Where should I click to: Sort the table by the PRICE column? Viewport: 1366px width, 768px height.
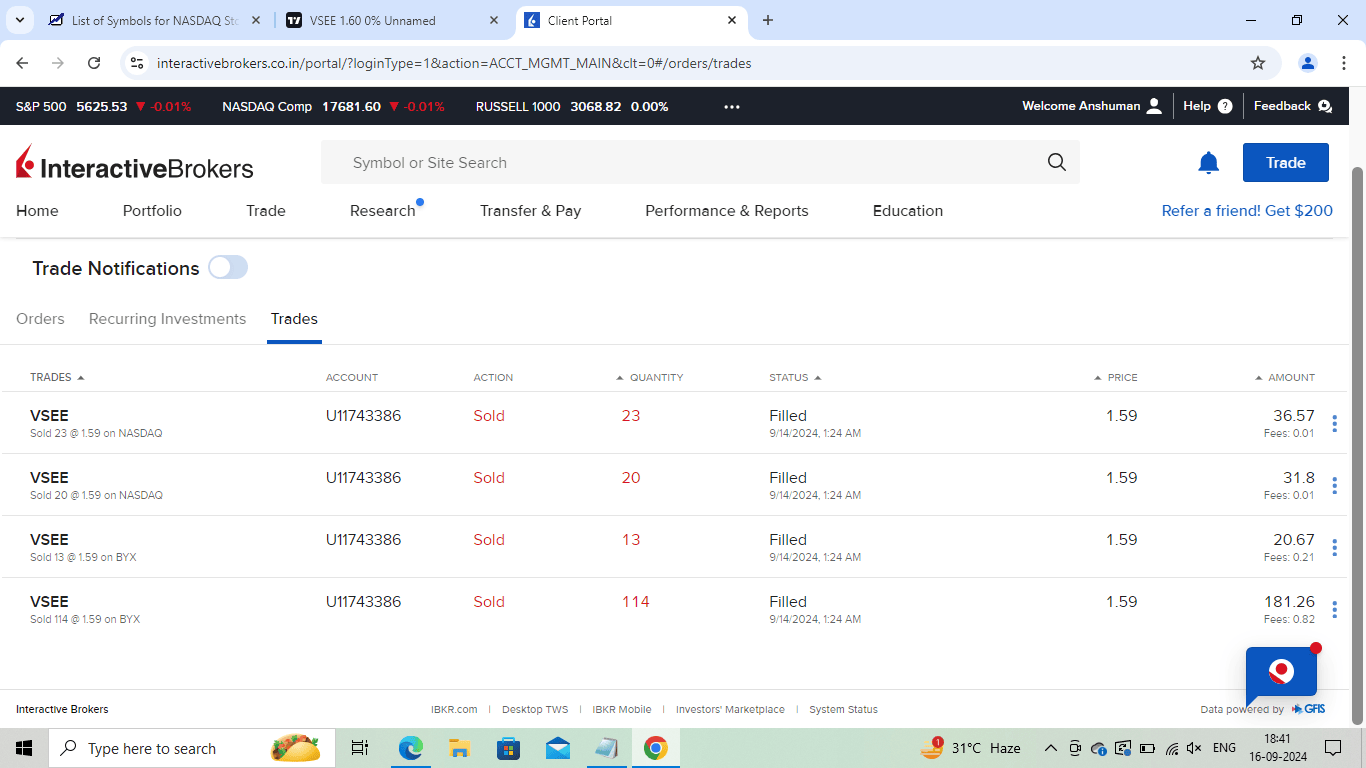(1116, 378)
